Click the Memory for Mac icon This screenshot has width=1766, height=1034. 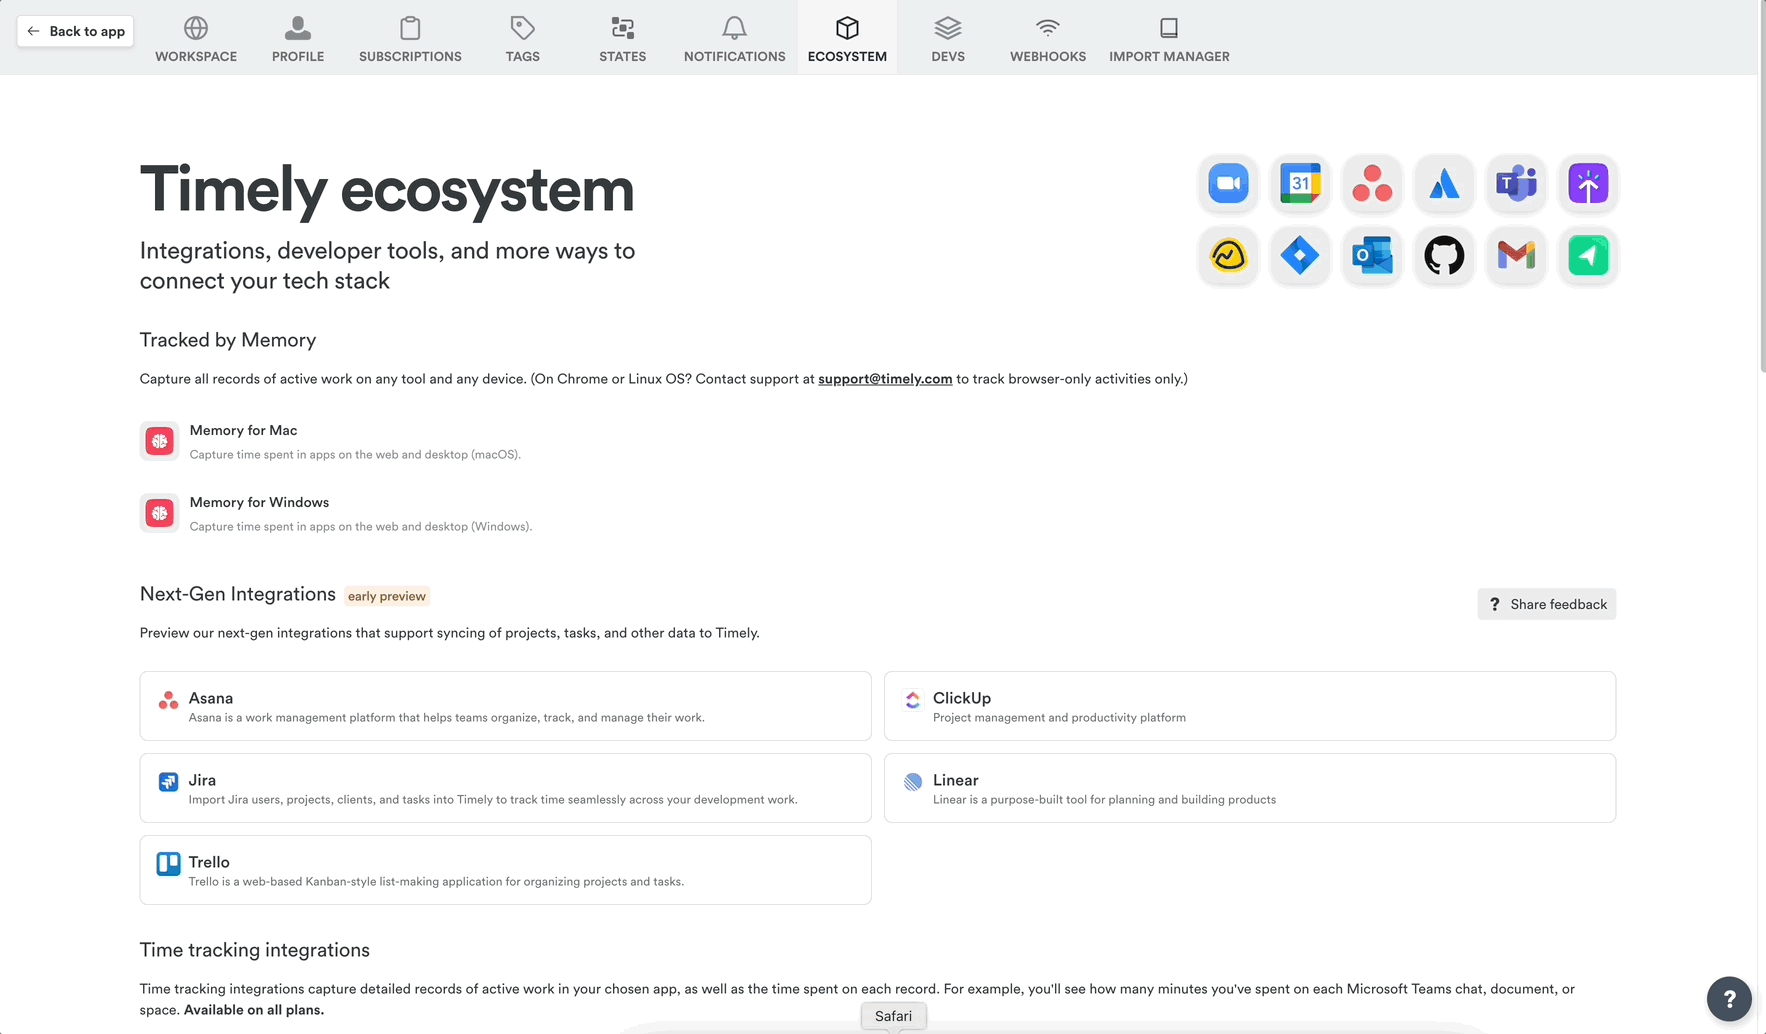click(160, 441)
